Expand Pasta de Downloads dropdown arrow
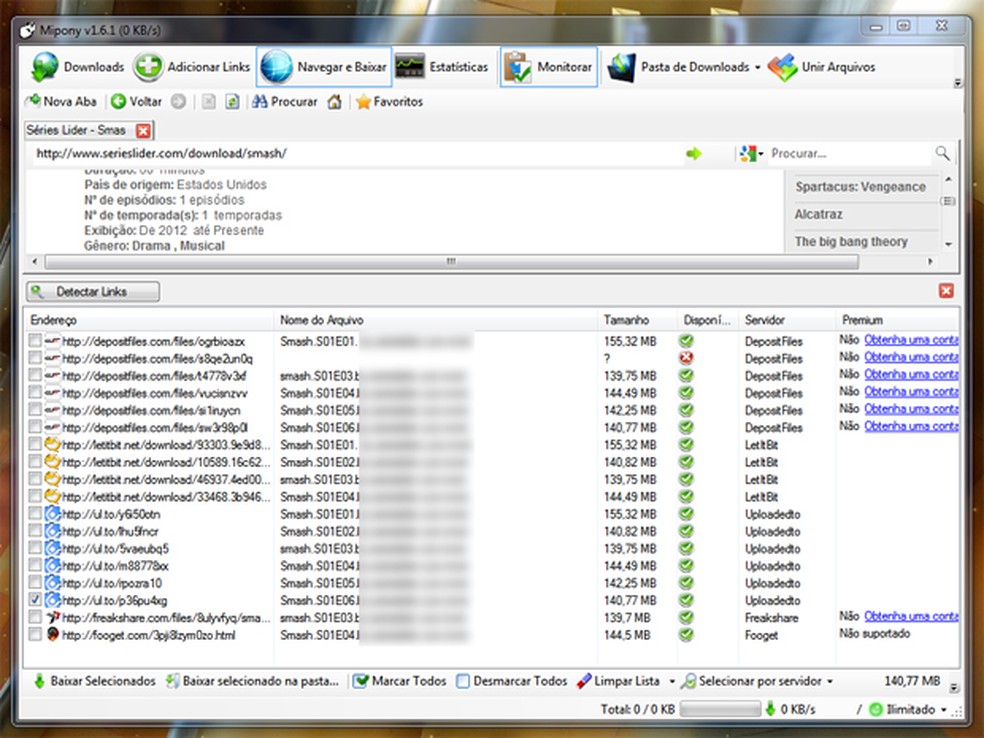This screenshot has width=984, height=738. click(x=757, y=68)
